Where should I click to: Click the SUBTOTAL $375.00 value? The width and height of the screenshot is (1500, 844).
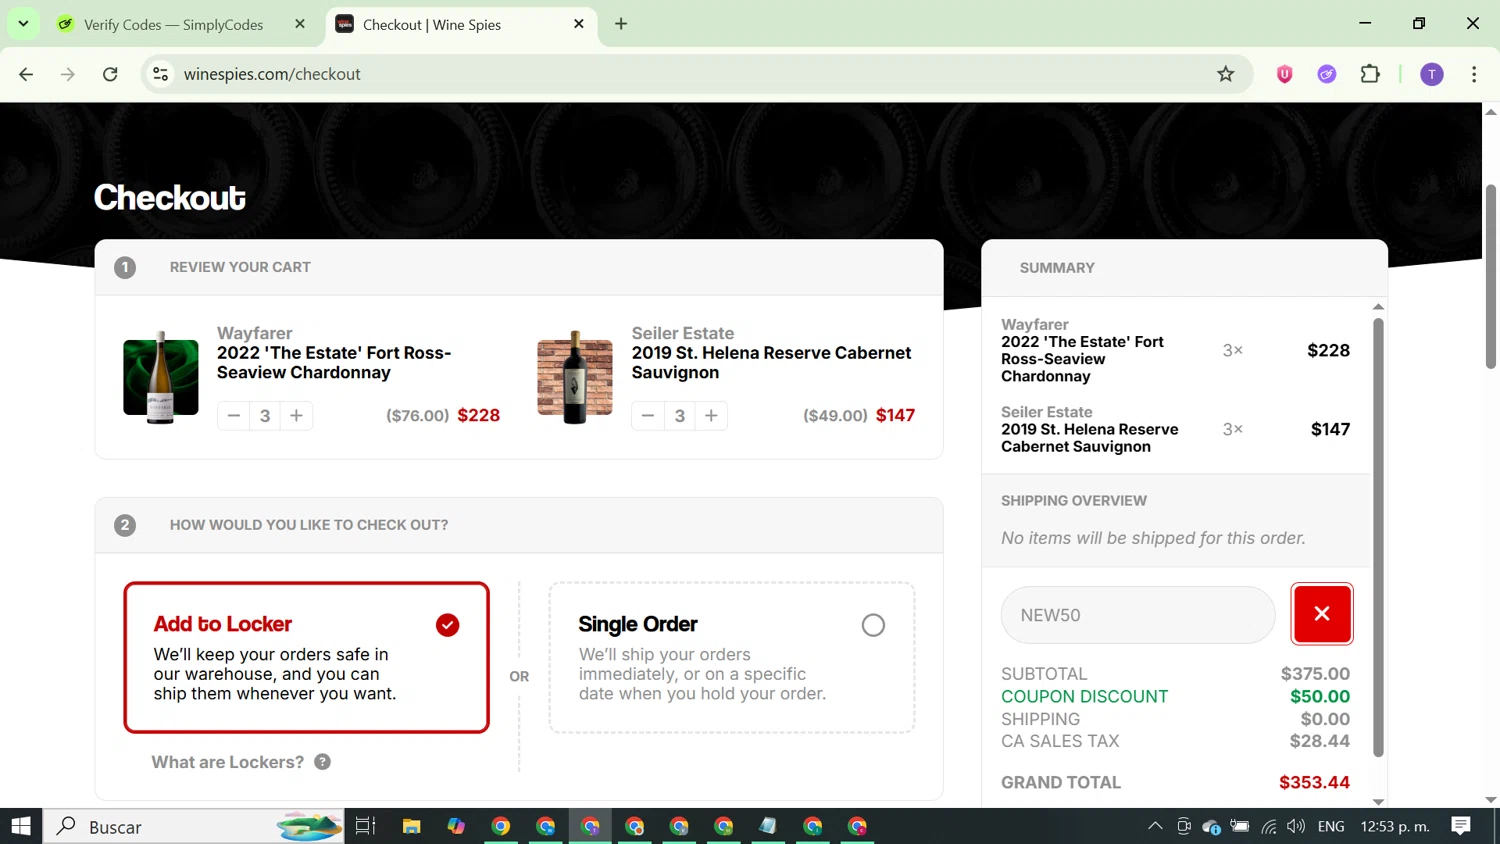(1315, 674)
